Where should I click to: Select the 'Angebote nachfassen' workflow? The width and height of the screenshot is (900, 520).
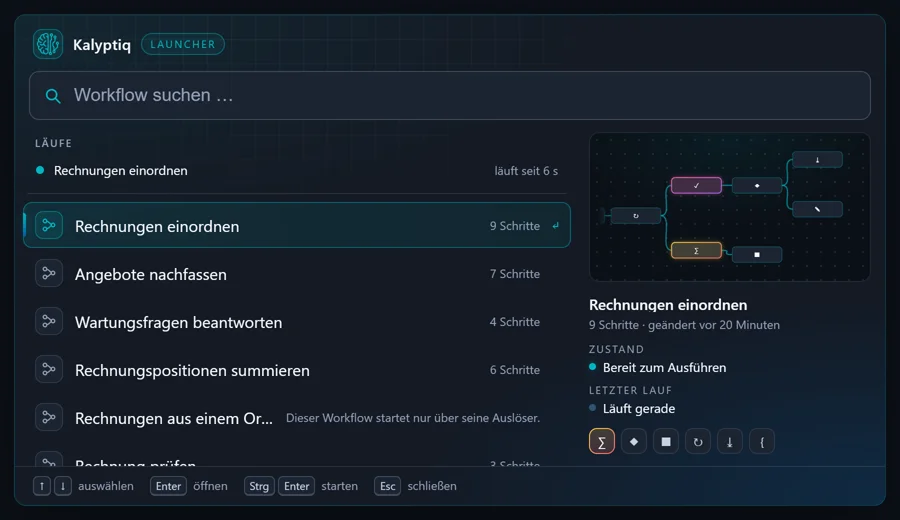(297, 274)
